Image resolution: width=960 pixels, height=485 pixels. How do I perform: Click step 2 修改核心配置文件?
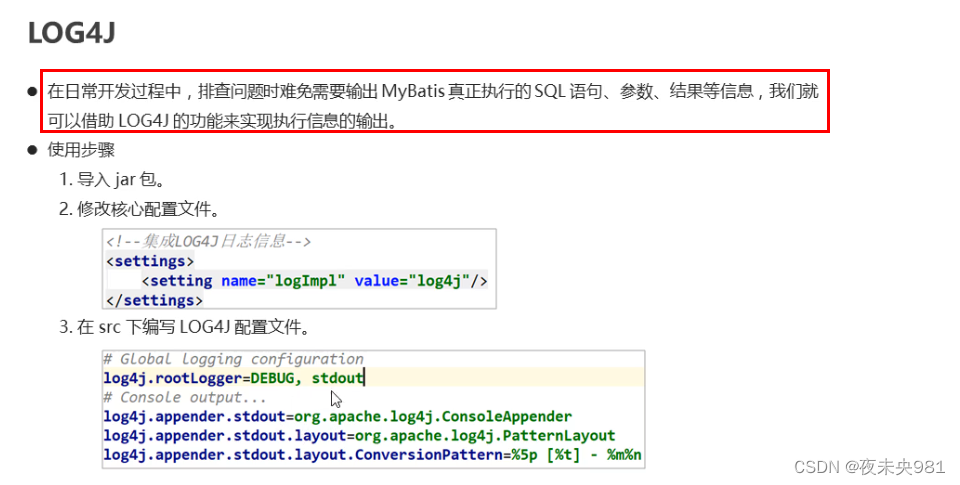point(139,209)
